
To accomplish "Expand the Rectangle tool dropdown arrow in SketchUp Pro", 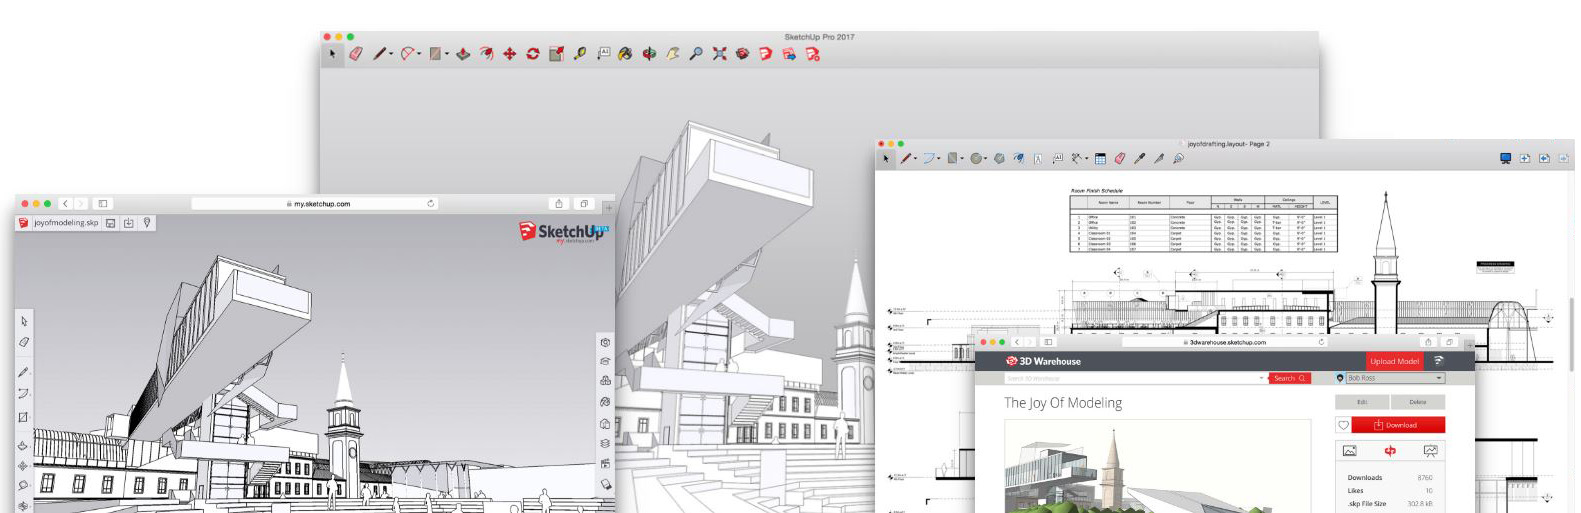I will coord(447,54).
